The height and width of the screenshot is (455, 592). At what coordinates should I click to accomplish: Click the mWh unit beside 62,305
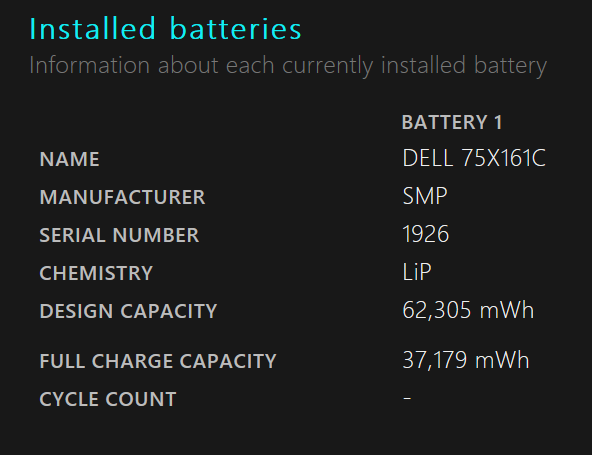pyautogui.click(x=507, y=310)
